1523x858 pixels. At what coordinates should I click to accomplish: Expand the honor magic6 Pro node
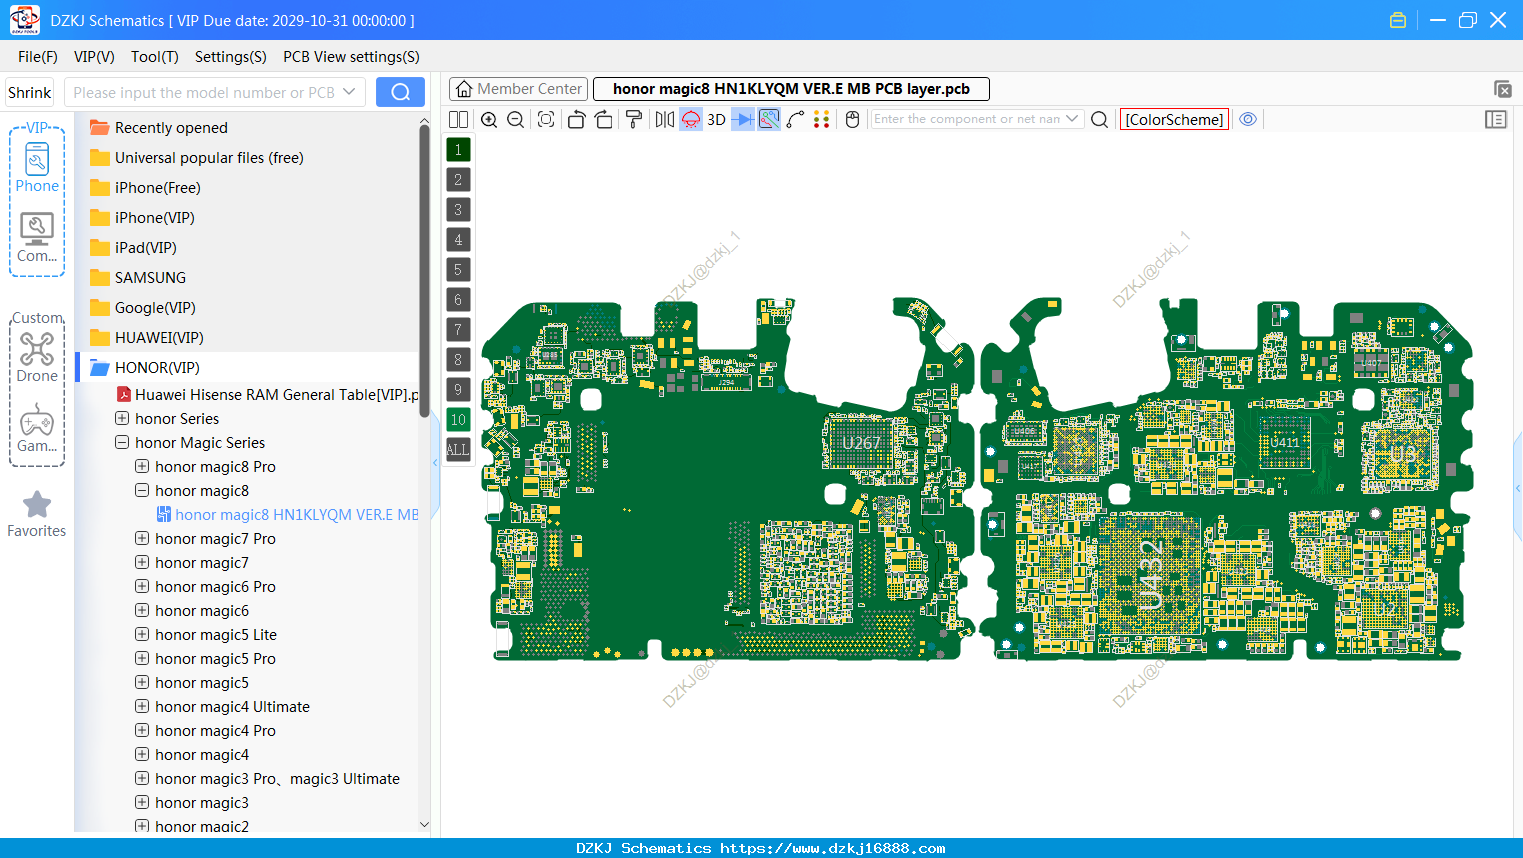142,586
